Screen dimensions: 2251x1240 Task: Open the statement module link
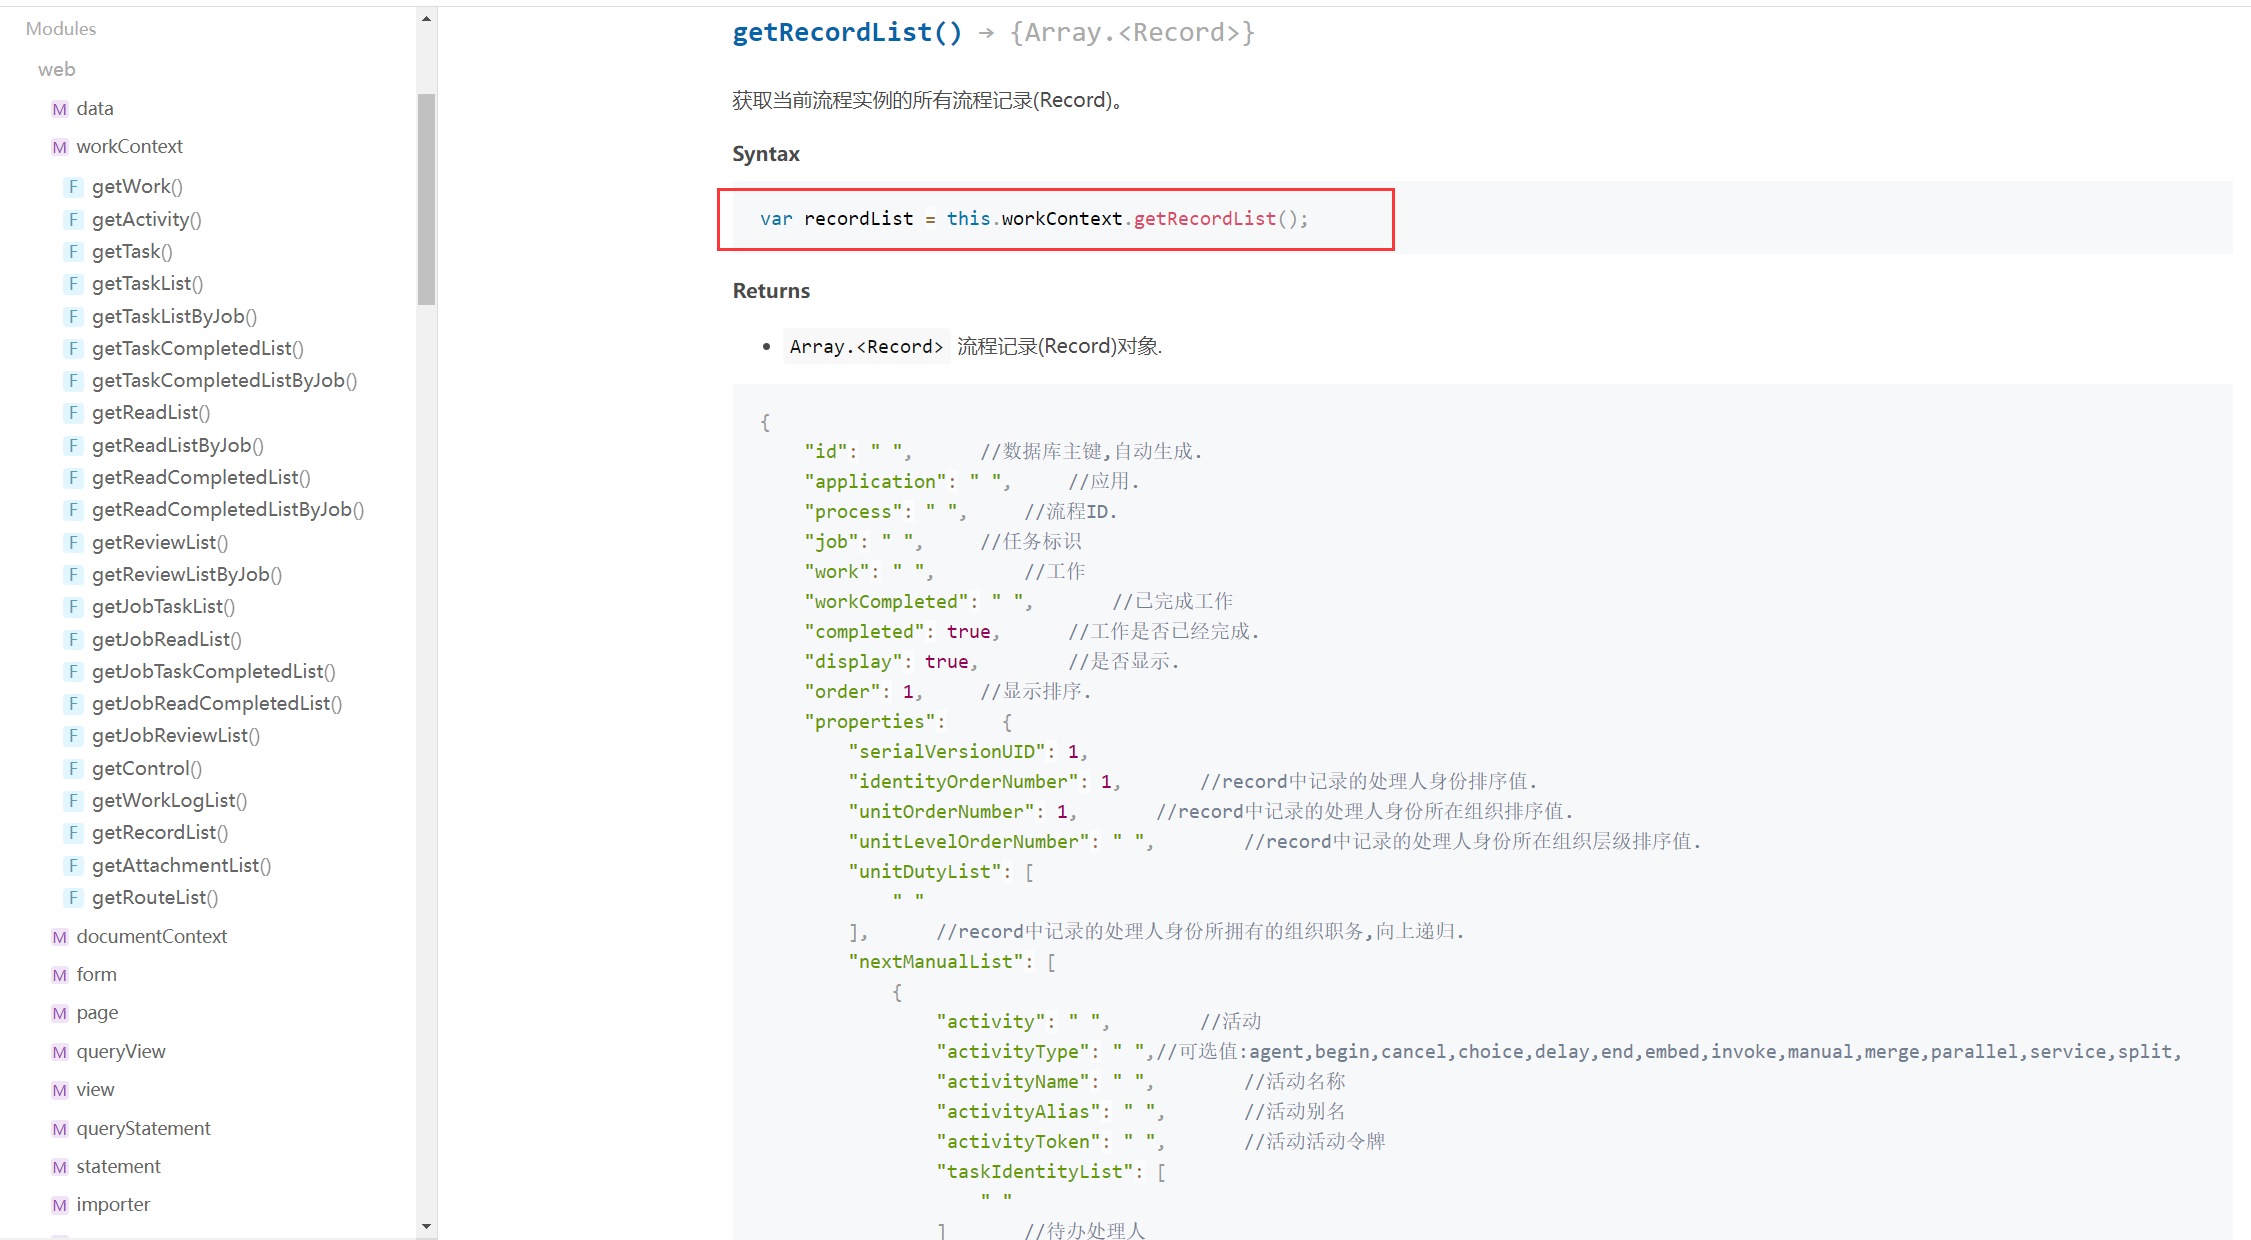(x=118, y=1167)
